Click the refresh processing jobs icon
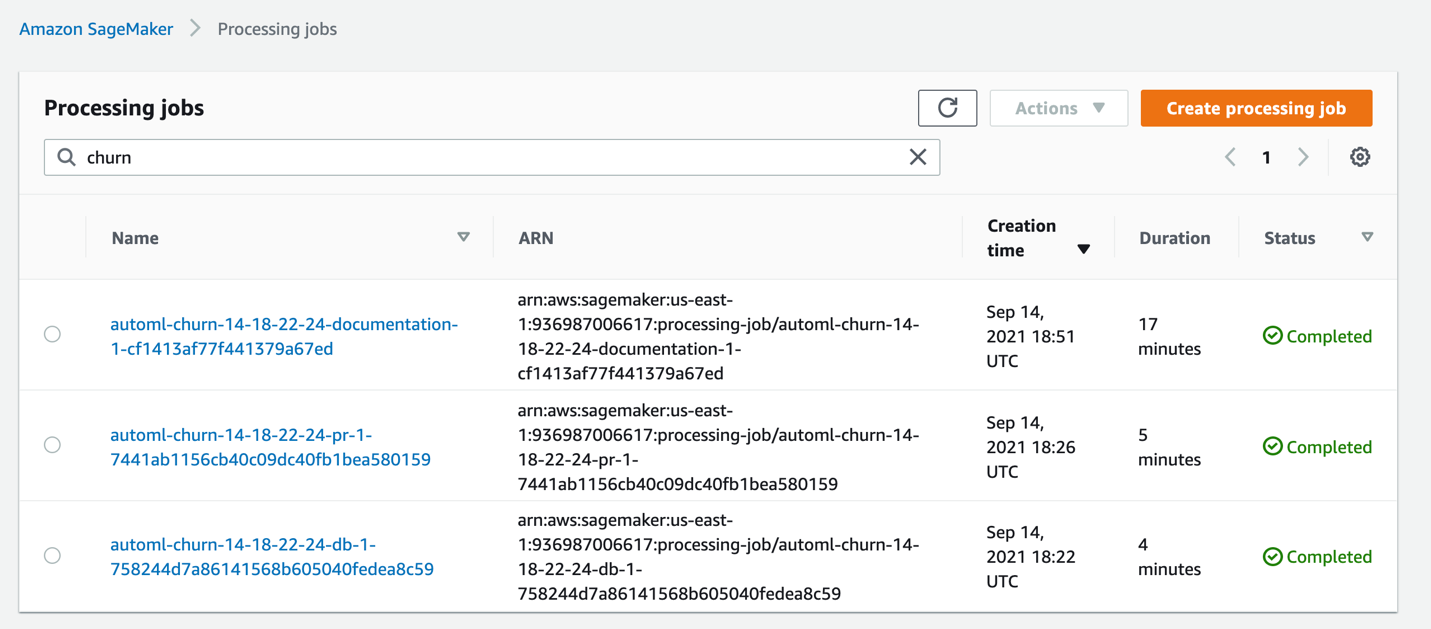Screen dimensions: 1431x629 [947, 108]
